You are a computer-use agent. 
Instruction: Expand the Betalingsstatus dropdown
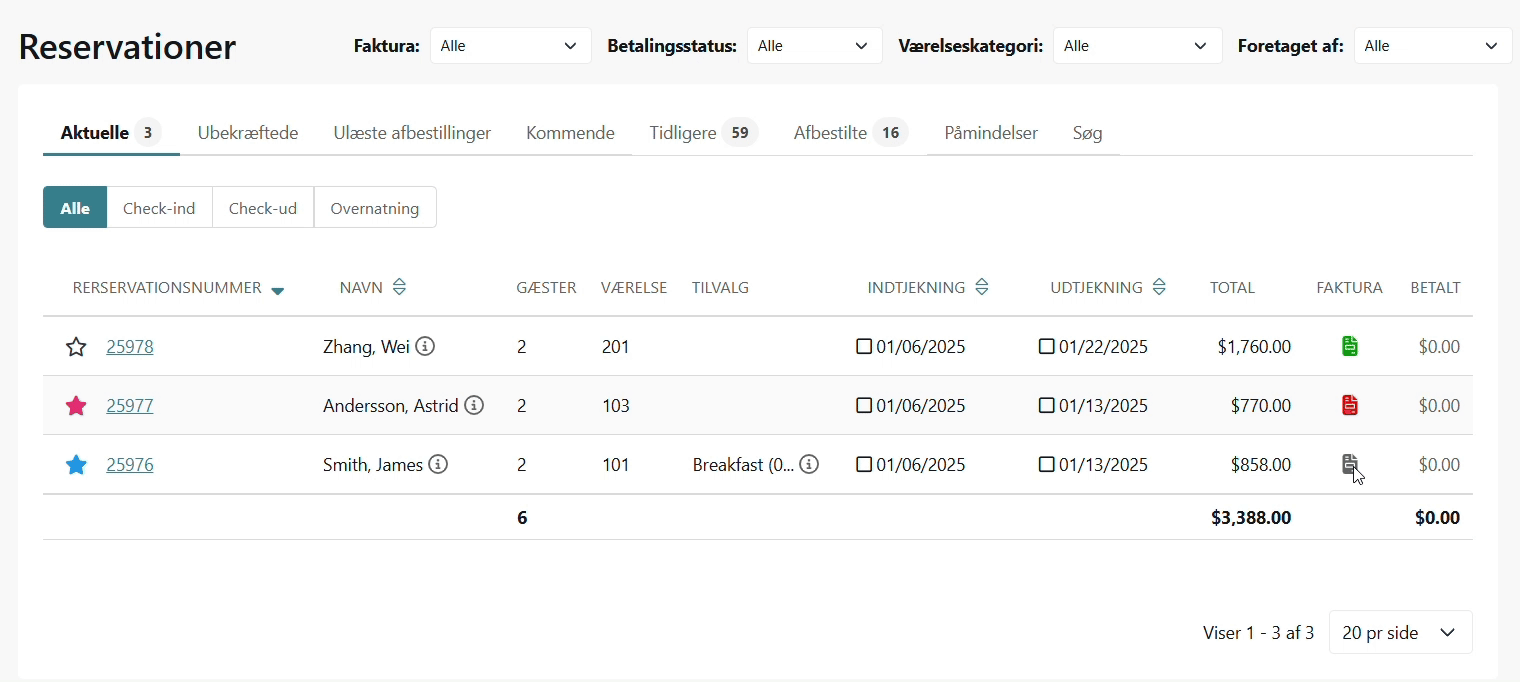point(814,46)
